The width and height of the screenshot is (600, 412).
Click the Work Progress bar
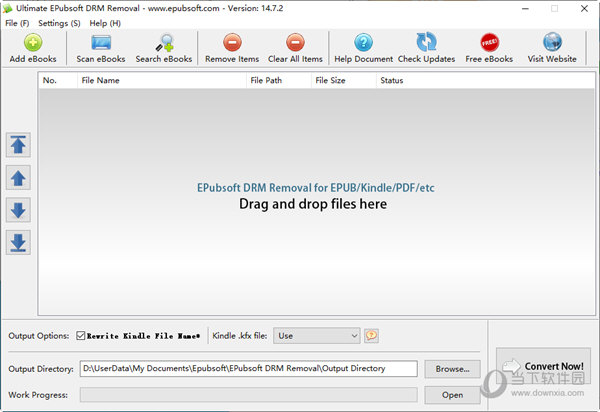pyautogui.click(x=248, y=395)
